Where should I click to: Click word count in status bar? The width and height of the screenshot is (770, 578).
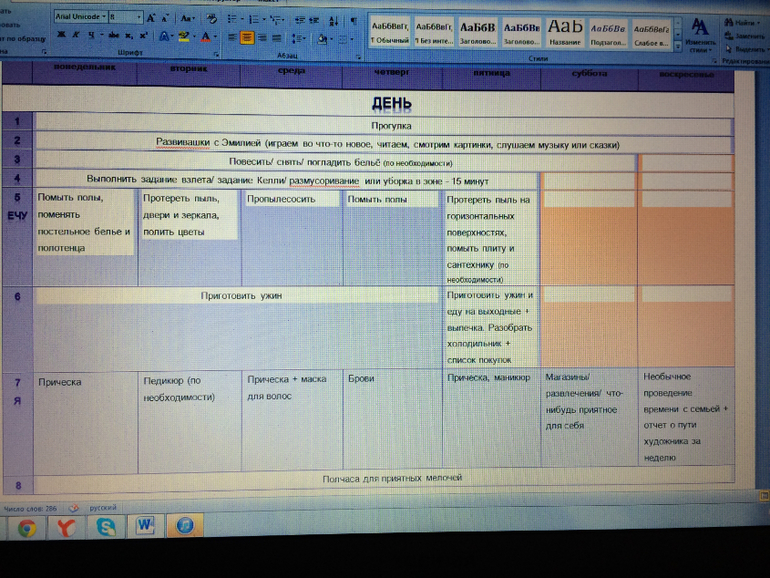(30, 508)
